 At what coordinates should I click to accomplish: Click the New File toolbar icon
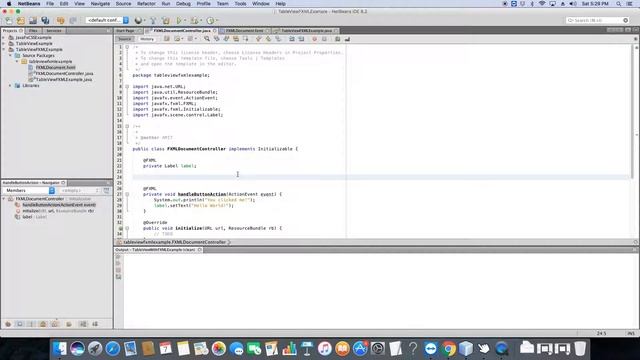(x=9, y=20)
